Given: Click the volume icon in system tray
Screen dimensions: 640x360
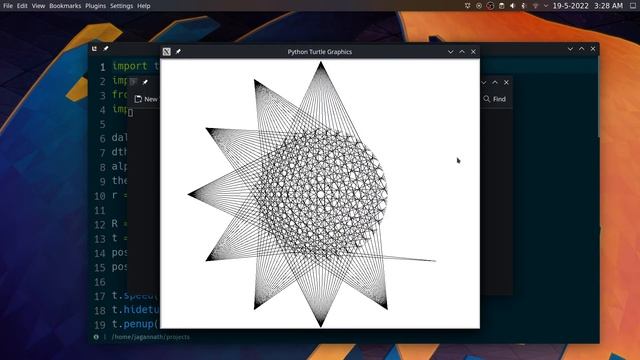Looking at the screenshot, I should tap(513, 6).
